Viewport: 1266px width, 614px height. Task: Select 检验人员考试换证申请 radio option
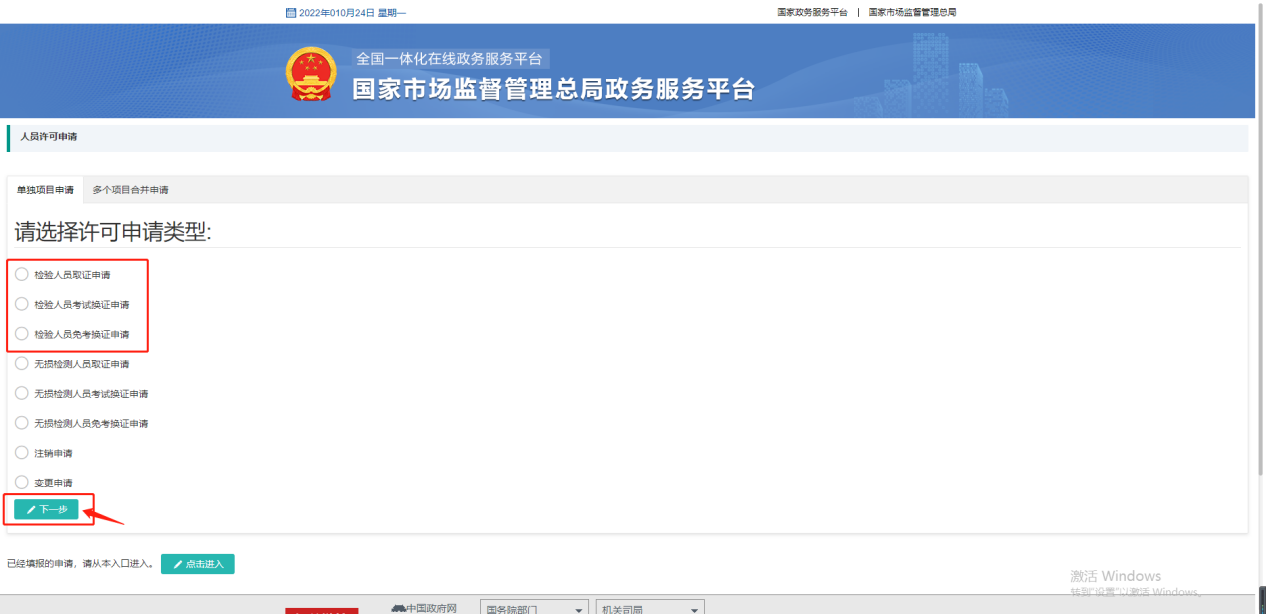click(22, 305)
